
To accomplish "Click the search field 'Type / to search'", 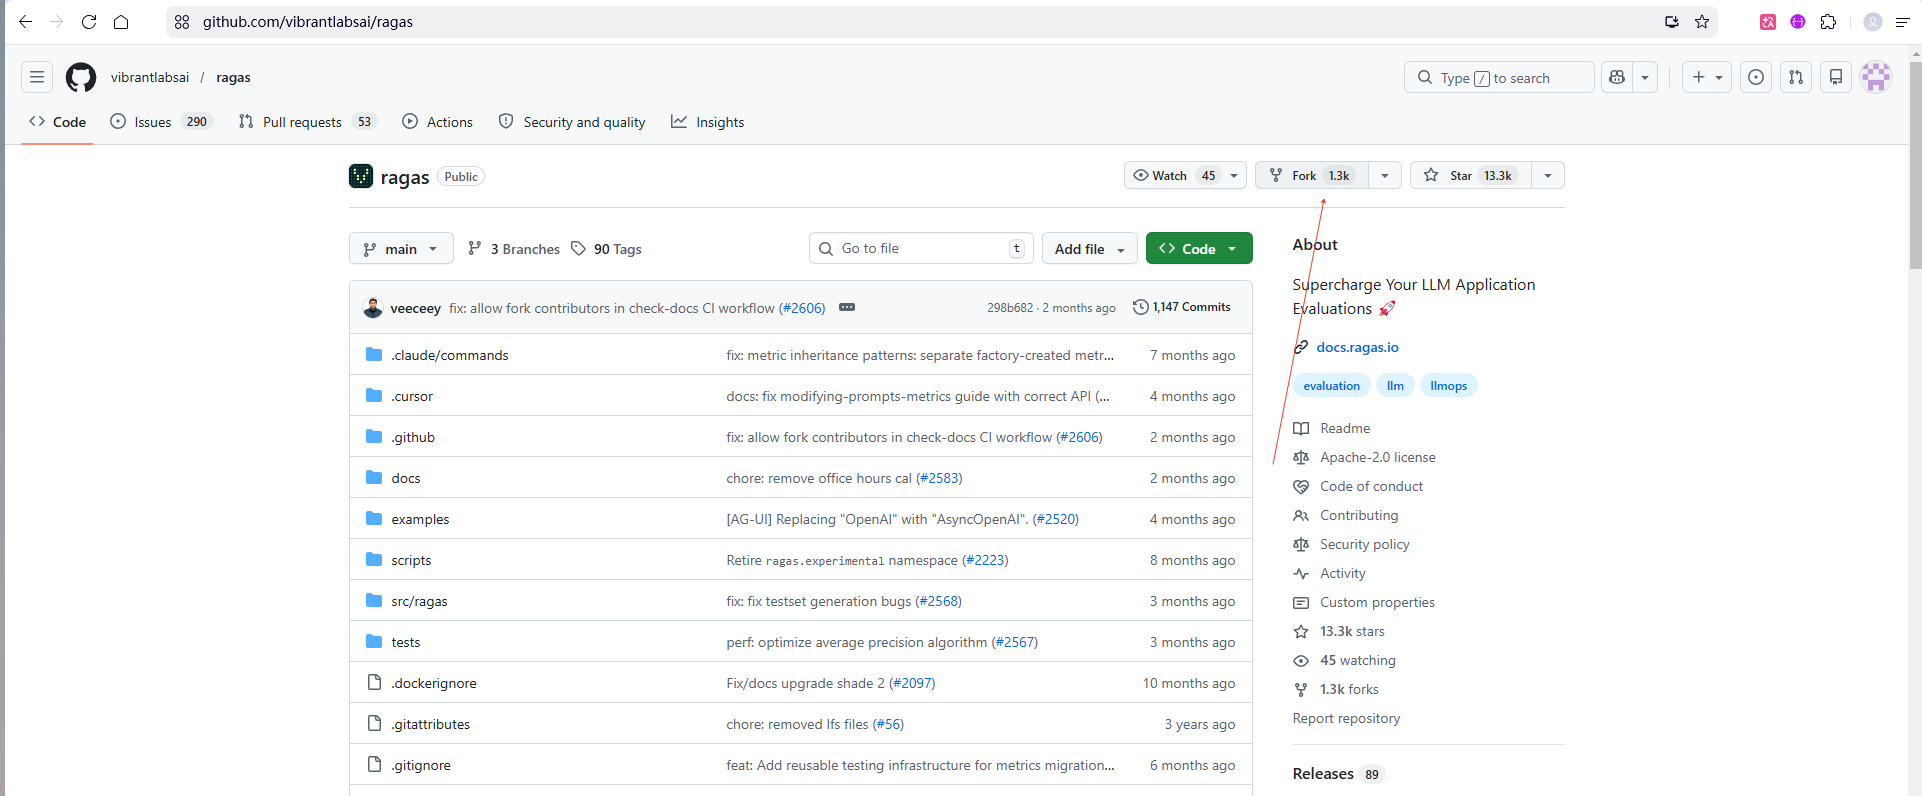I will coord(1499,77).
